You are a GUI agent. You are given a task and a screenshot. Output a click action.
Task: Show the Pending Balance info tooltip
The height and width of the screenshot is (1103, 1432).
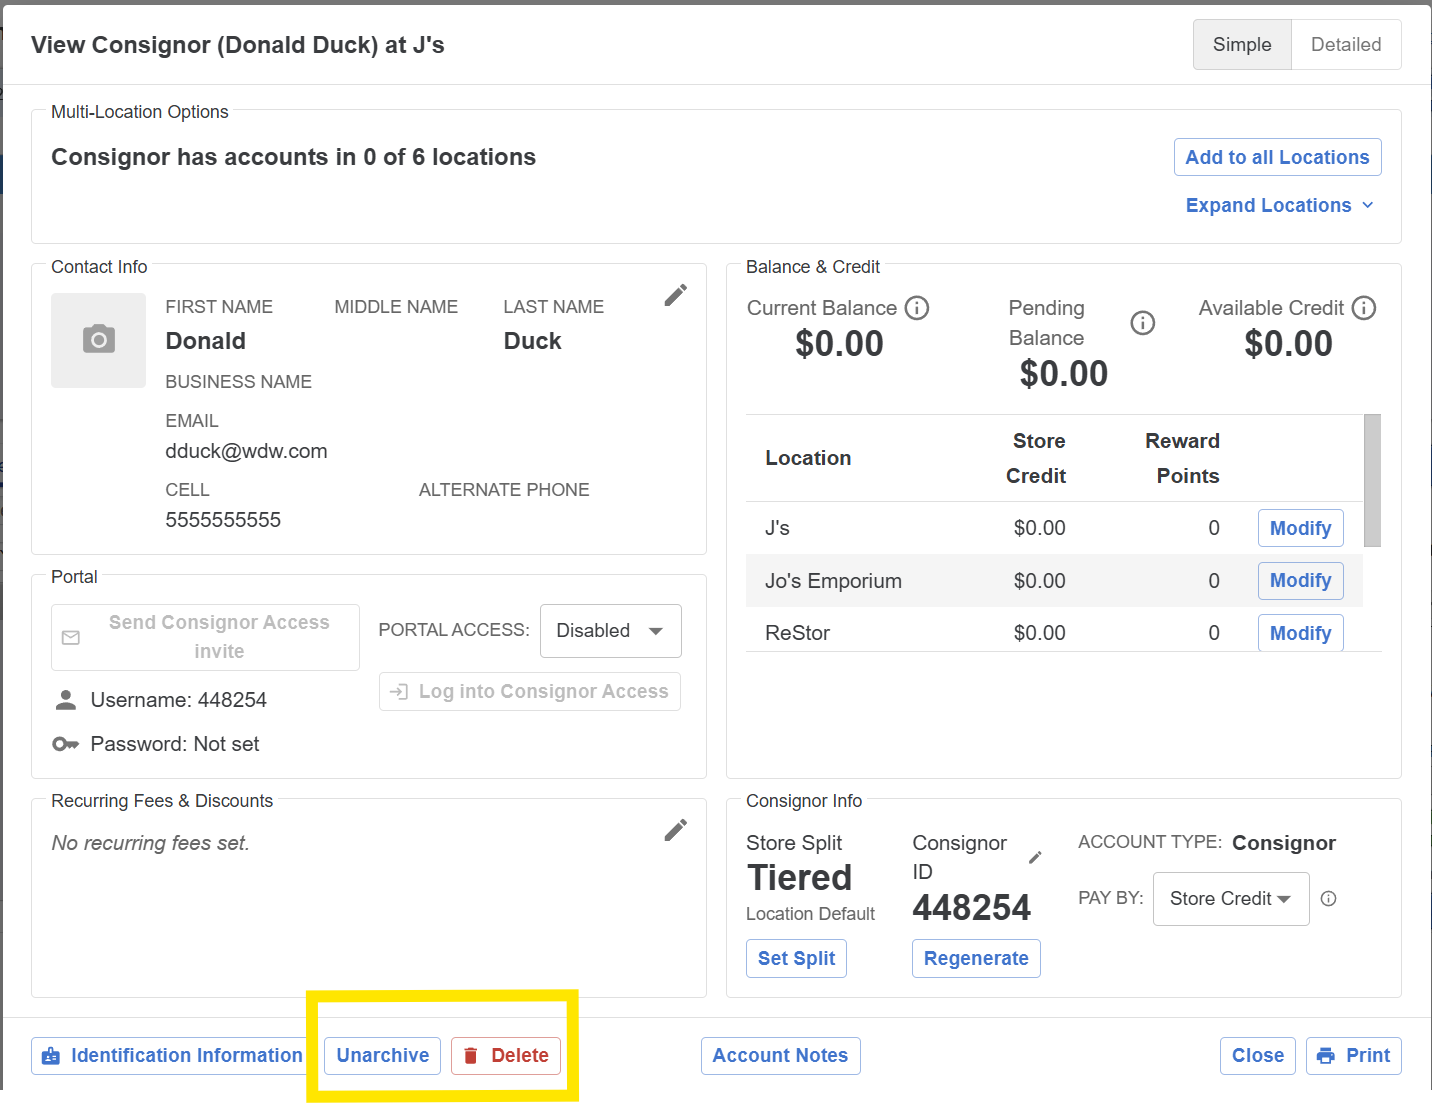coord(1143,323)
